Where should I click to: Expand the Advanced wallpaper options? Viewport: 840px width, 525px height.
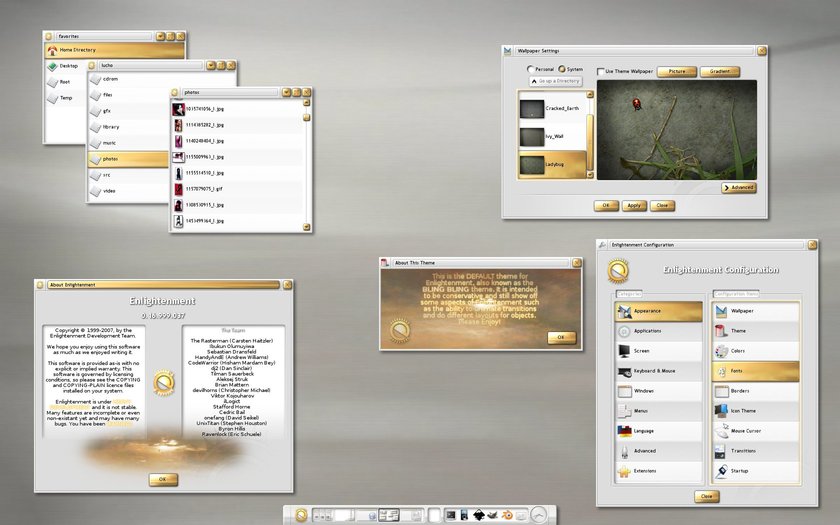(739, 188)
